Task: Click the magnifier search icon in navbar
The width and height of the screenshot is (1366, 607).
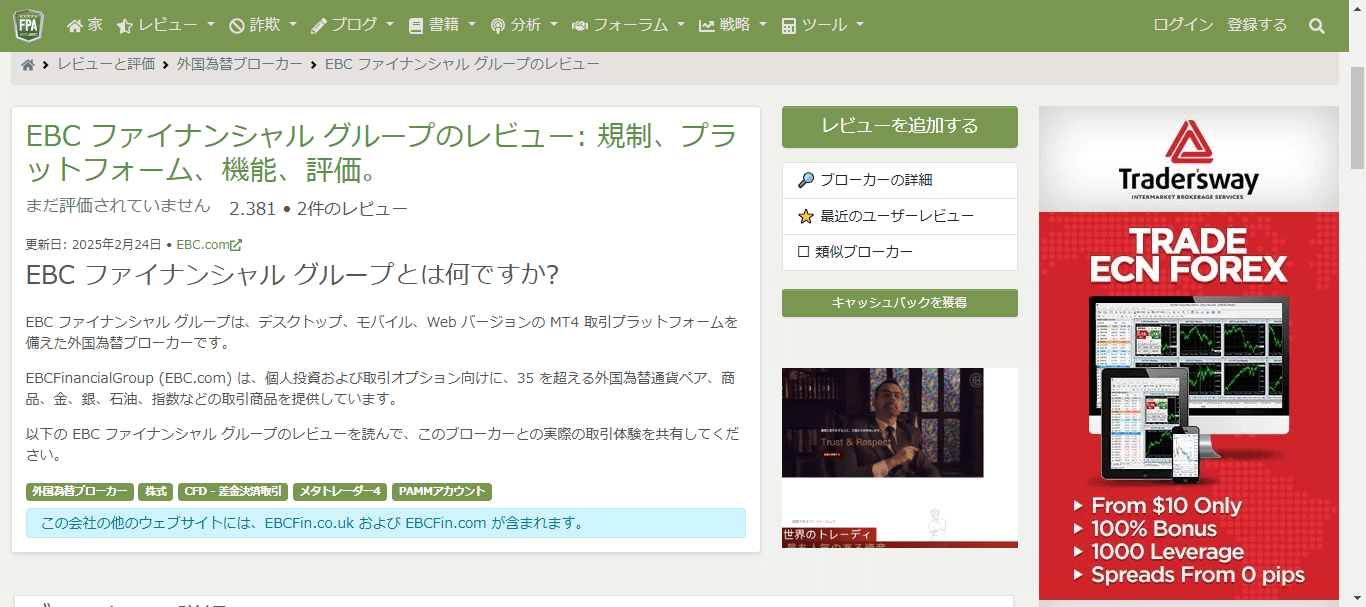Action: (1317, 26)
